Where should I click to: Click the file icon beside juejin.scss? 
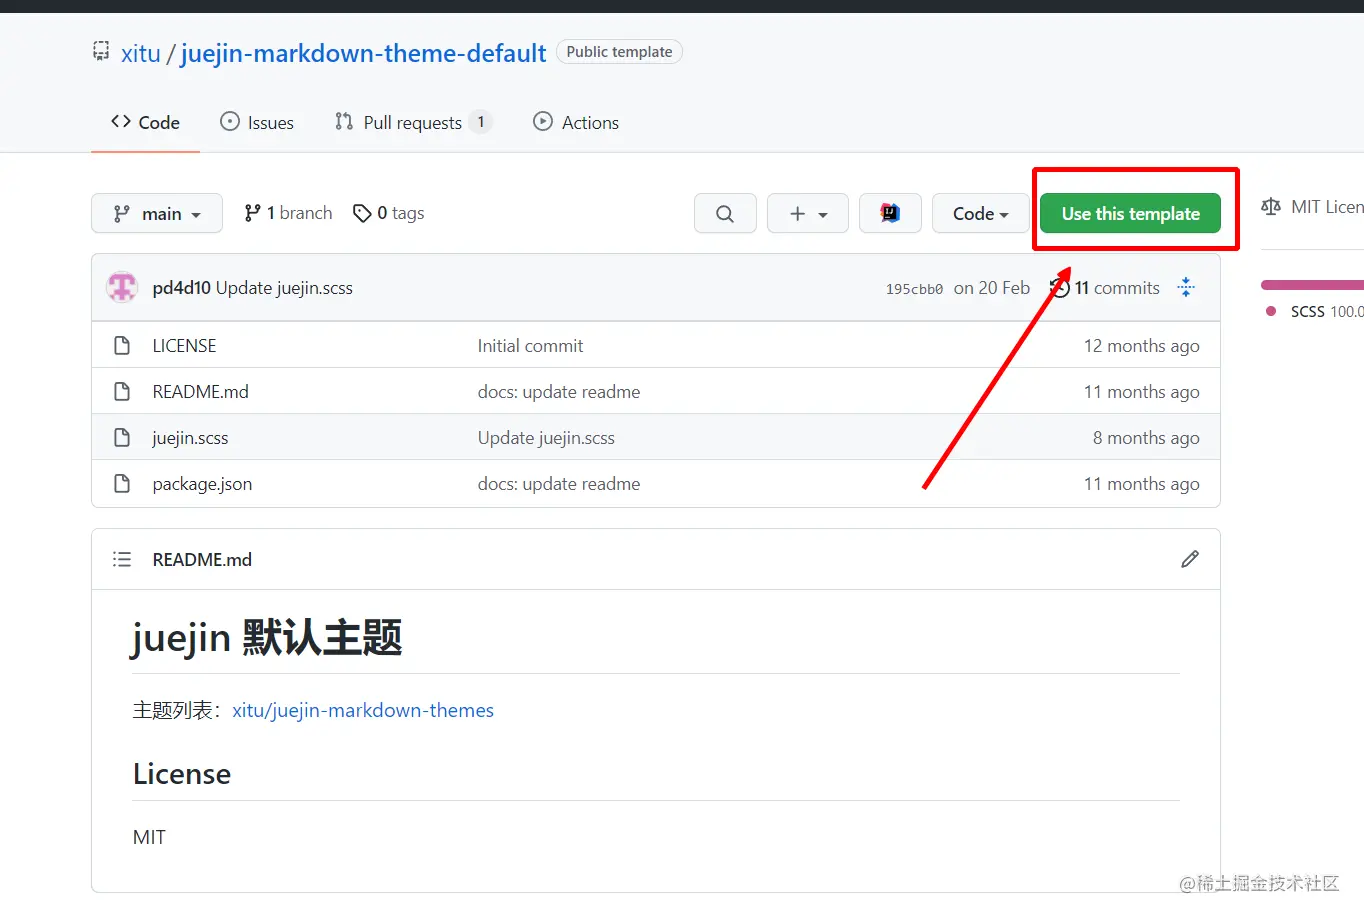(122, 437)
